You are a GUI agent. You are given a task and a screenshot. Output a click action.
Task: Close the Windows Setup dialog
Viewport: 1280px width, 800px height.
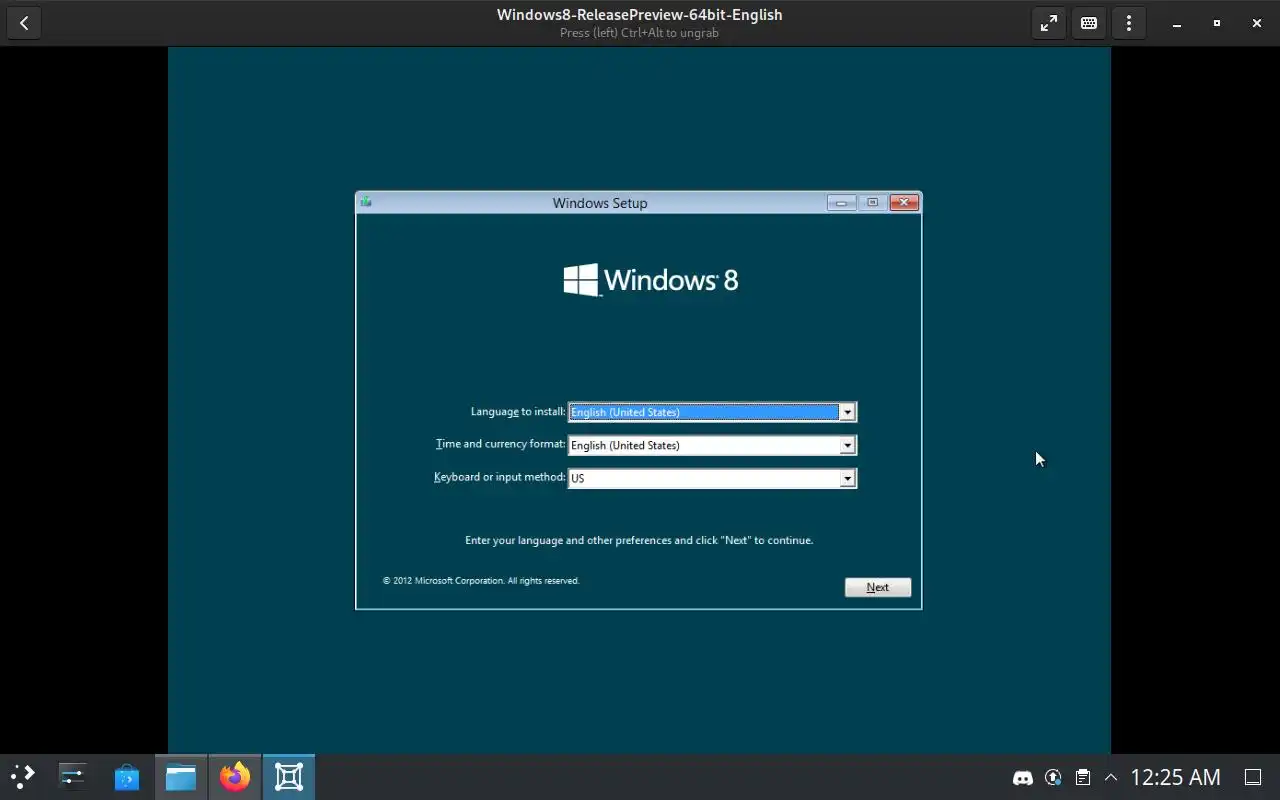[904, 203]
